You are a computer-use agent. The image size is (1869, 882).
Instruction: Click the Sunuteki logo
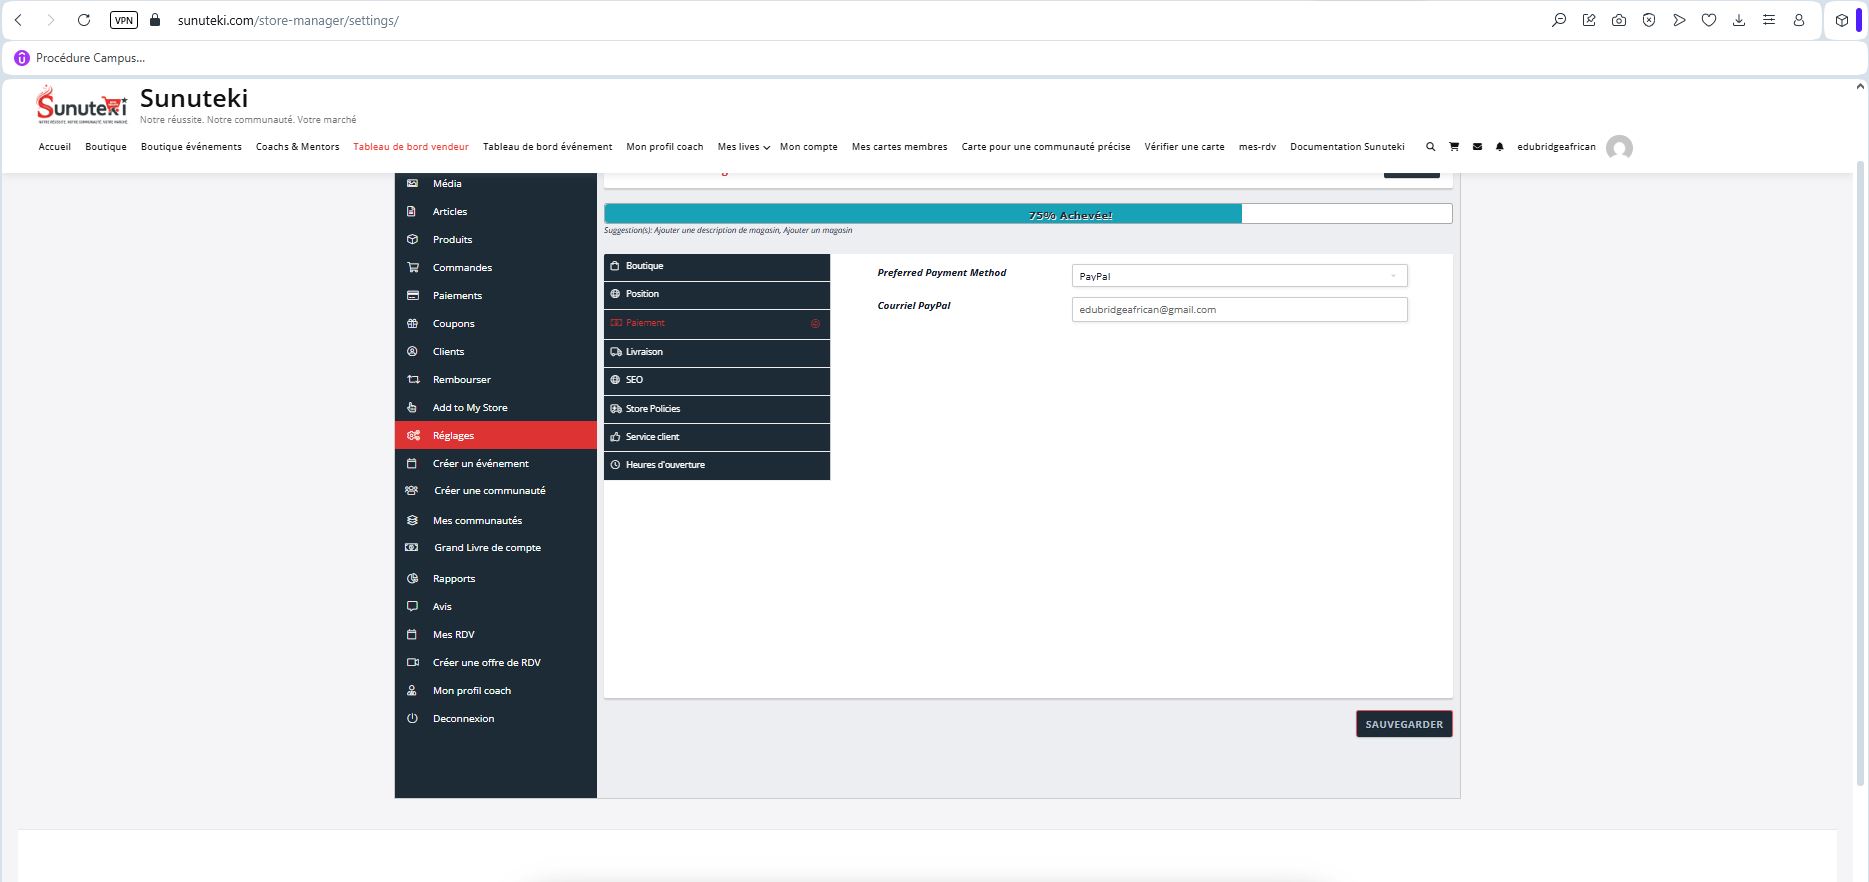[x=82, y=105]
